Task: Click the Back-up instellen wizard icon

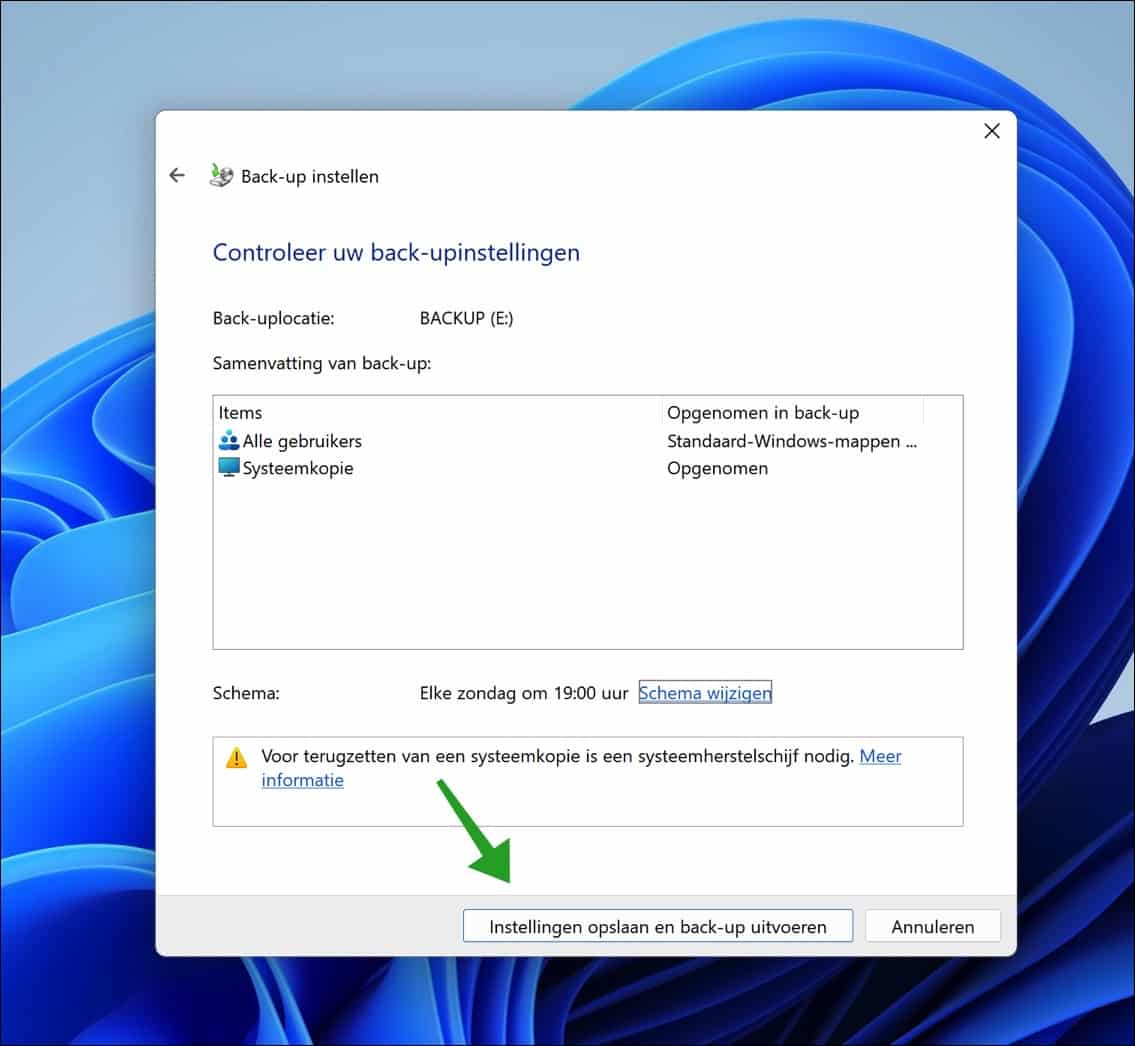Action: click(x=221, y=175)
